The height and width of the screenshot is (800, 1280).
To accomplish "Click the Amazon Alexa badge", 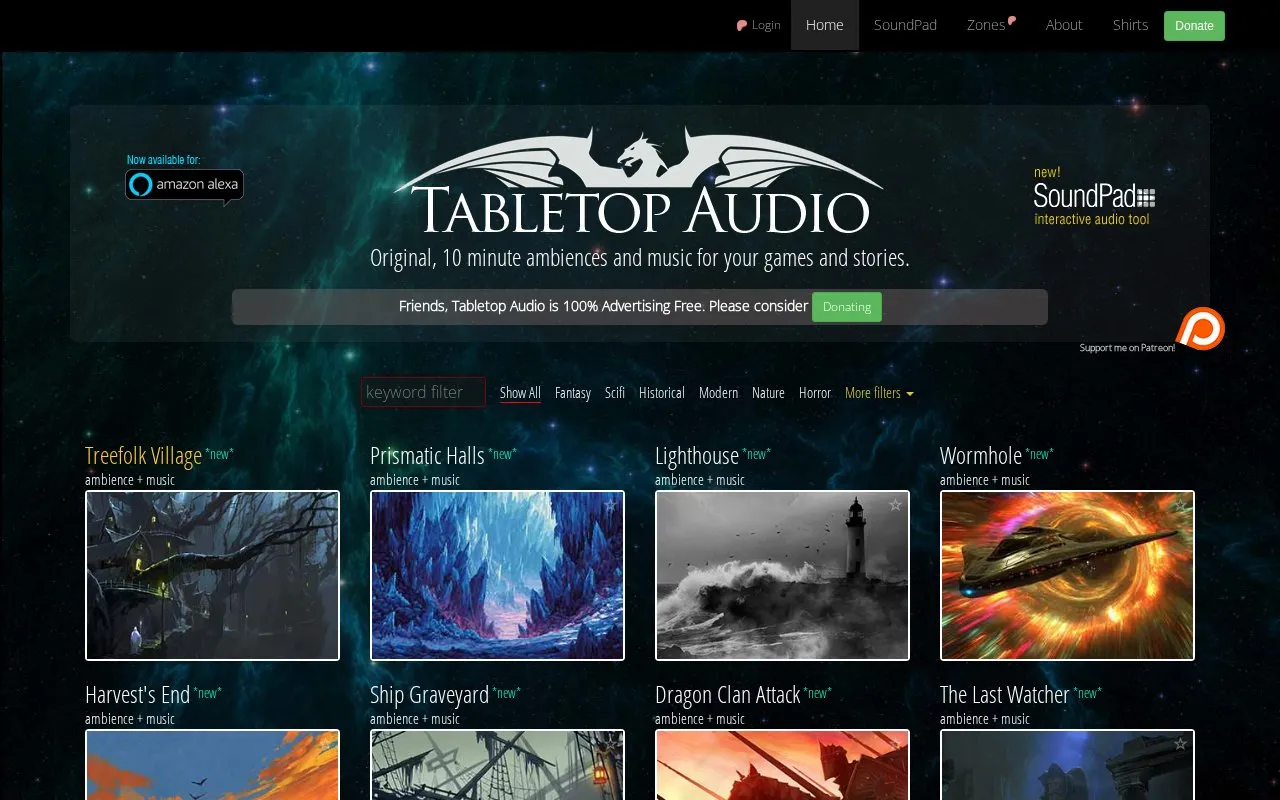I will click(x=184, y=185).
